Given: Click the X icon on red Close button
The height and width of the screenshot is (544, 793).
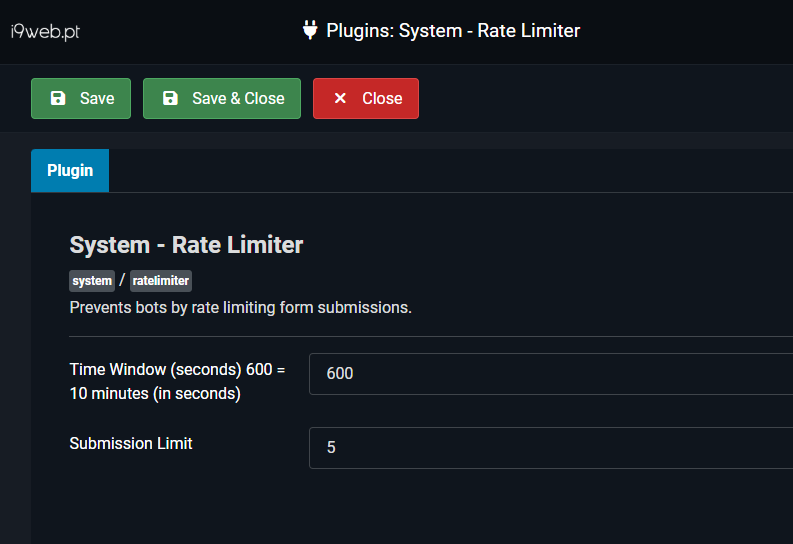Looking at the screenshot, I should click(x=340, y=98).
